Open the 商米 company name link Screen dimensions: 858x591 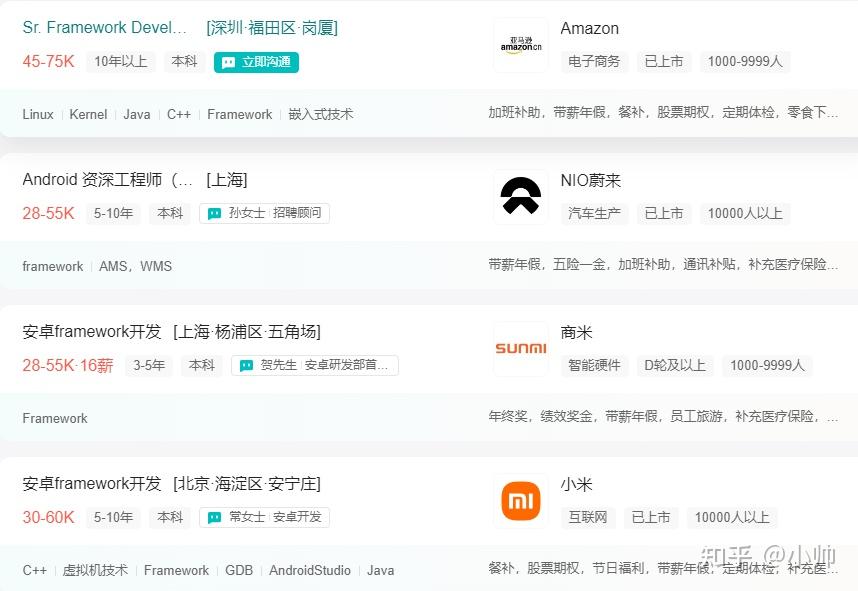(x=576, y=333)
